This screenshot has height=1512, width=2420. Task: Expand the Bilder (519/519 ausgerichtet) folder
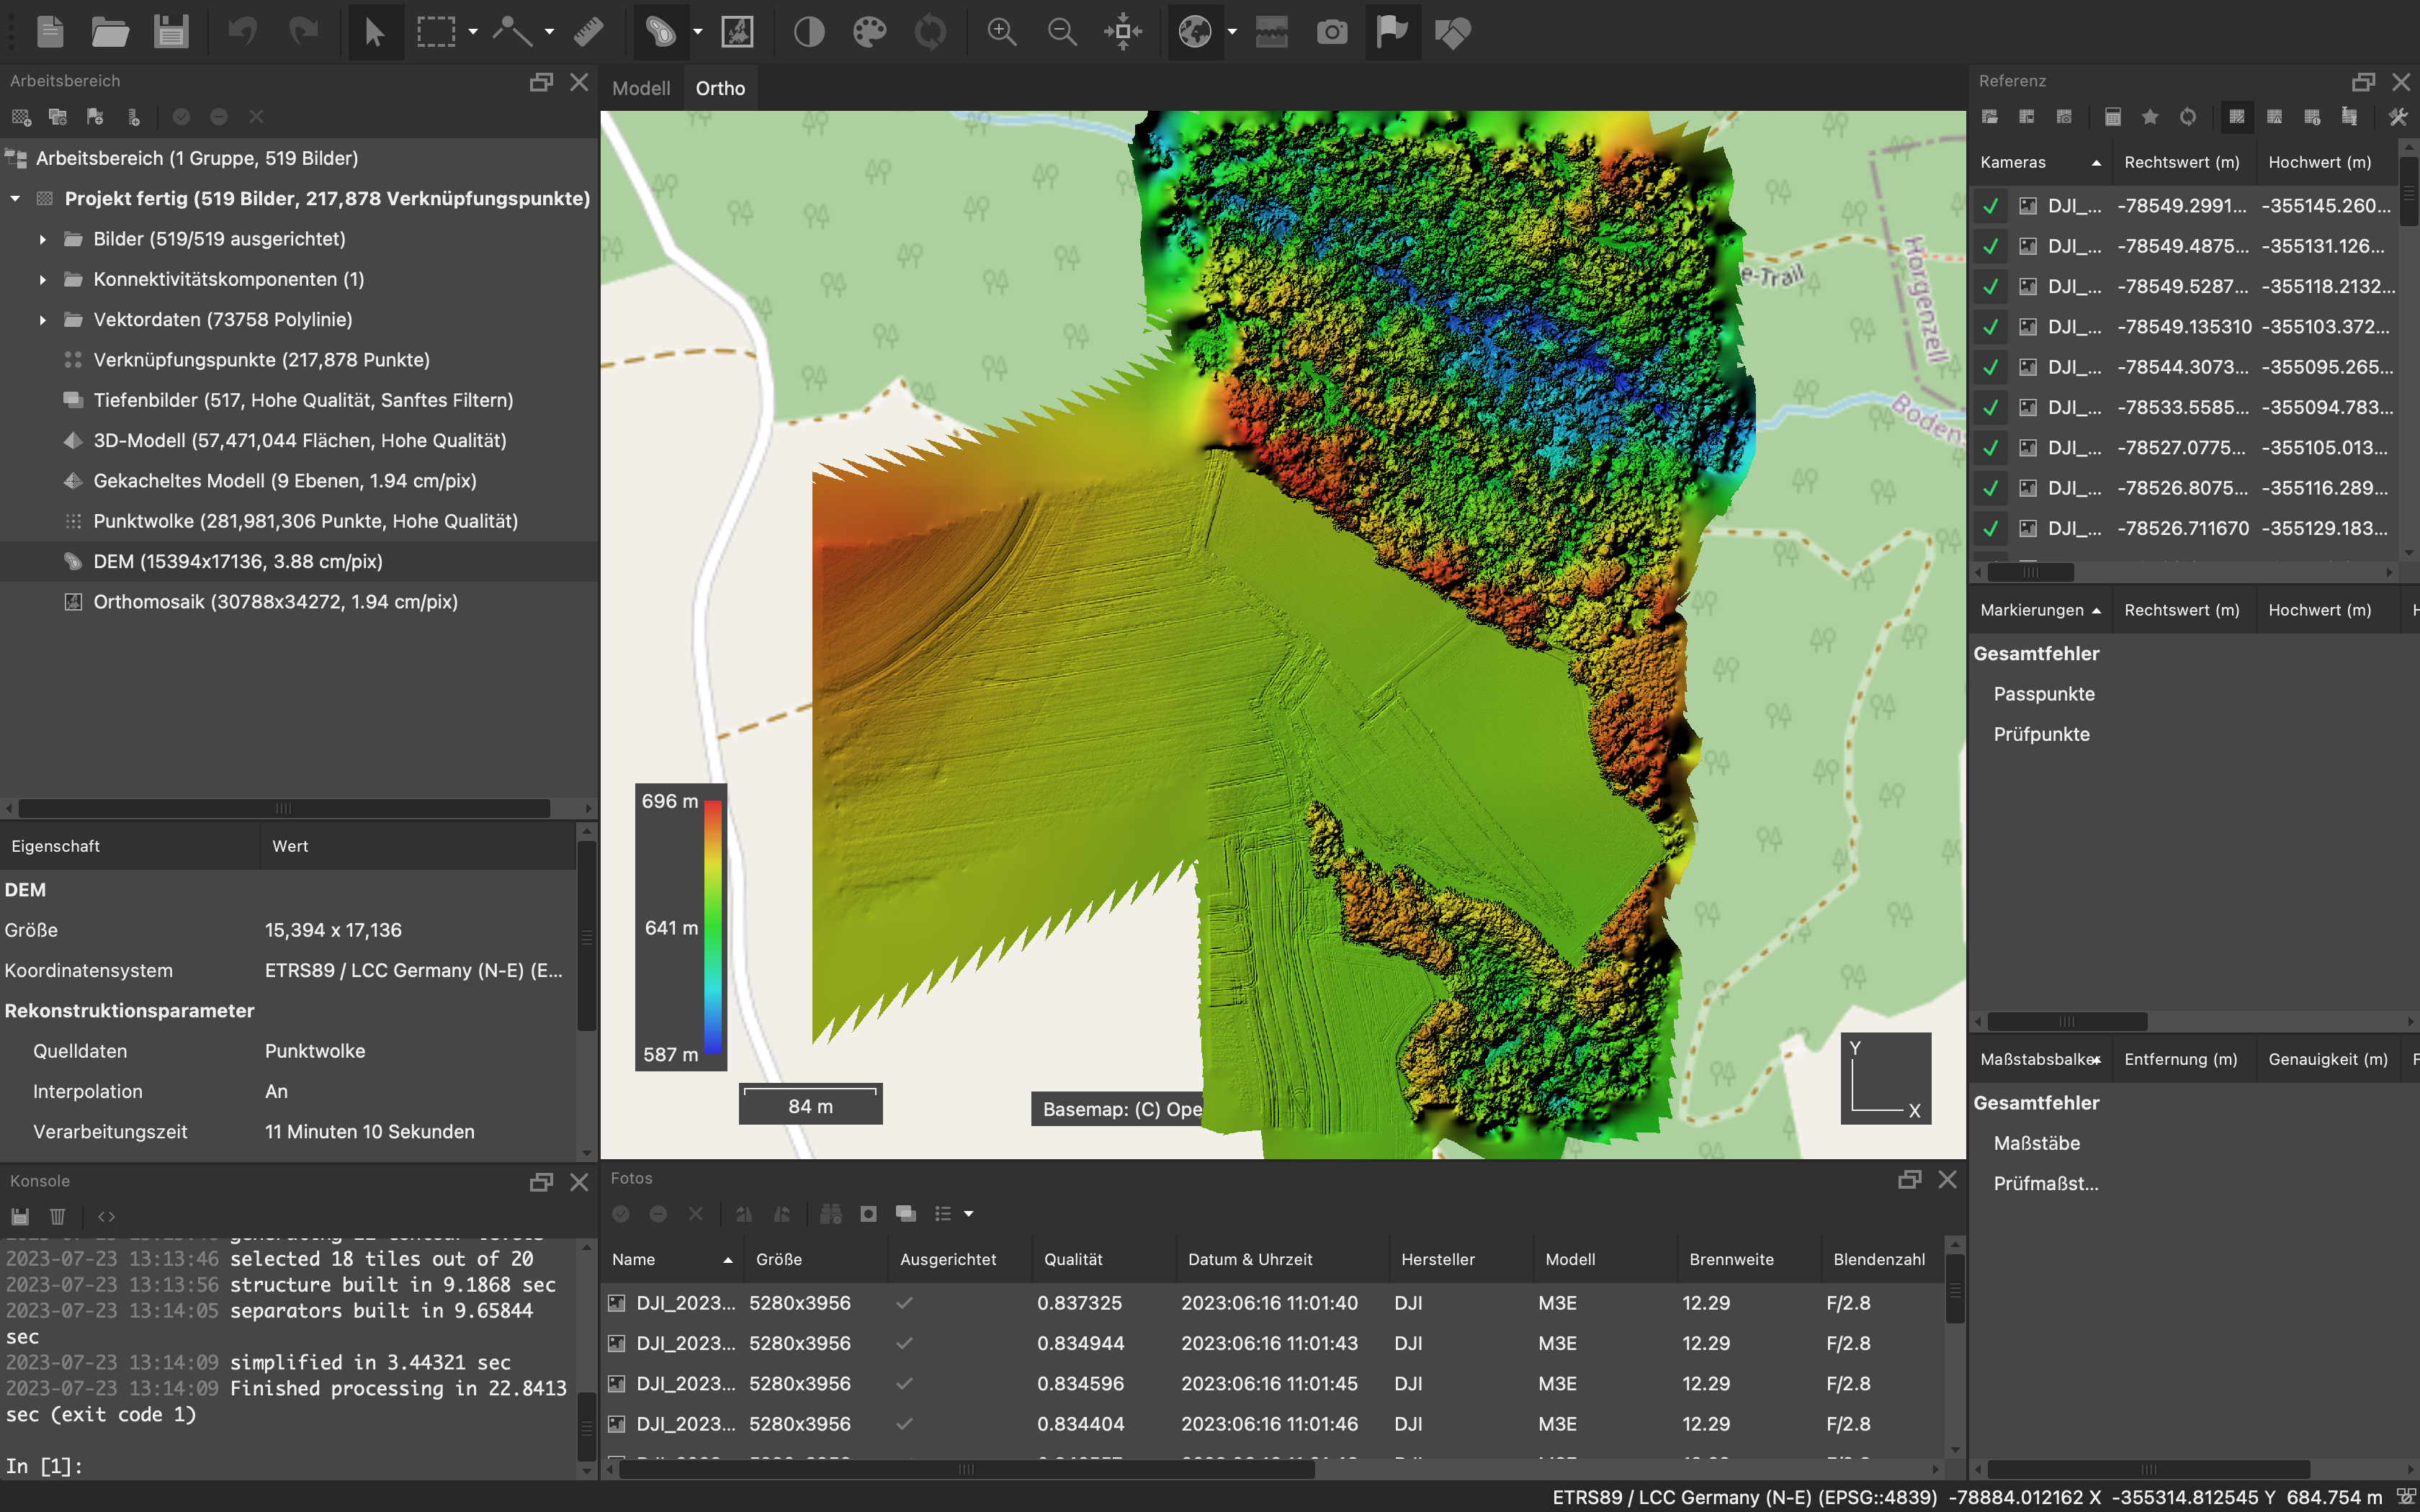pyautogui.click(x=43, y=239)
